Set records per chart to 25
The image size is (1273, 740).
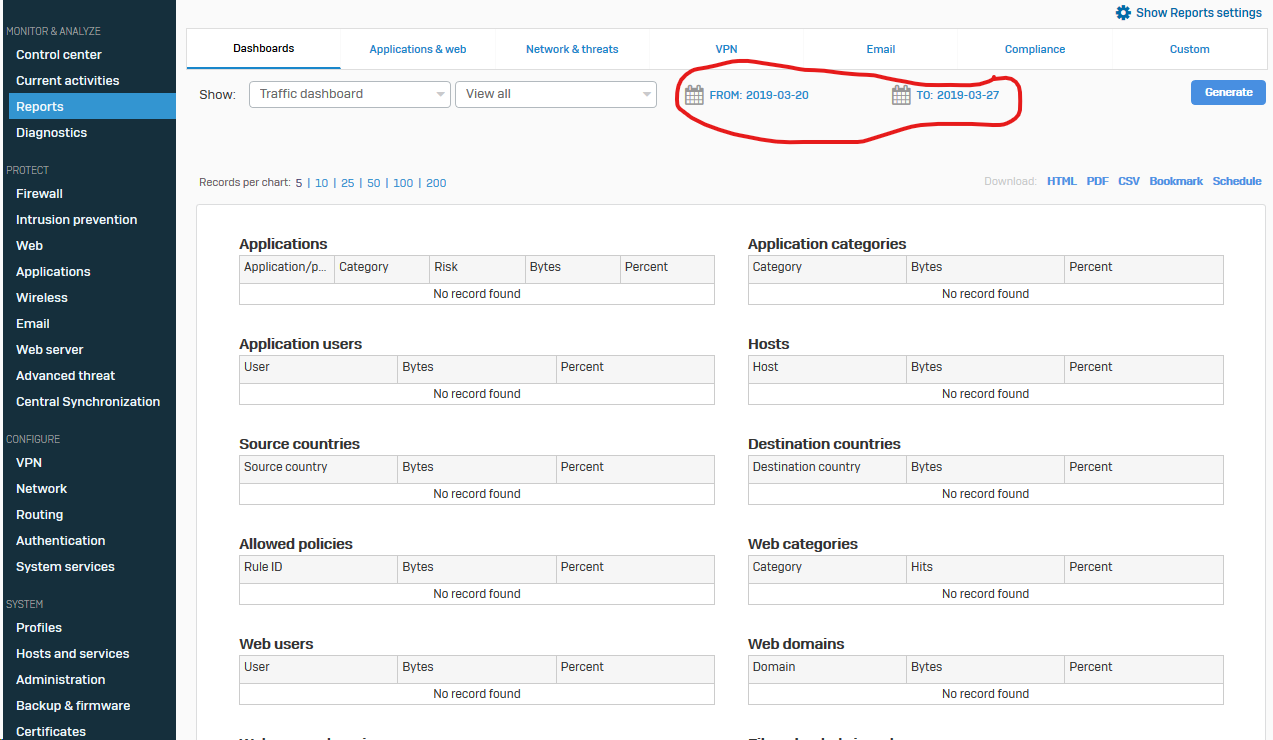(x=347, y=183)
